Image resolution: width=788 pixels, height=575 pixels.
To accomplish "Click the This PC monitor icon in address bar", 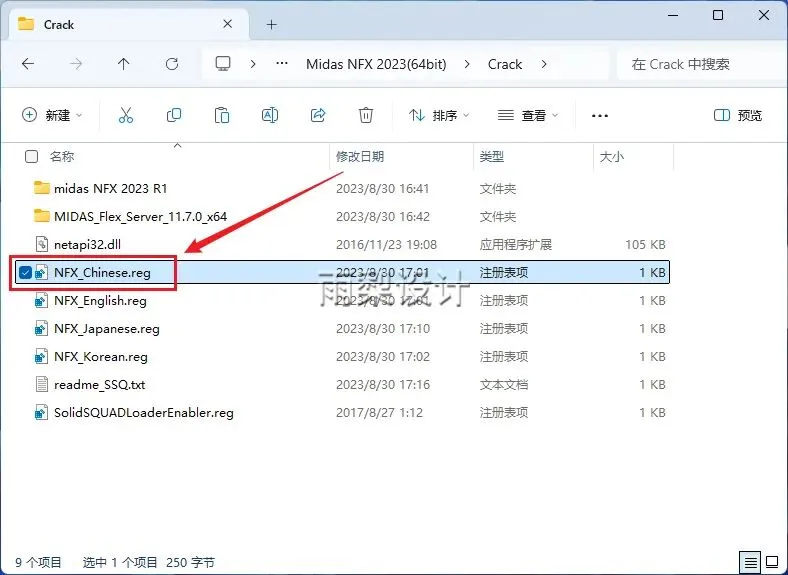I will (223, 63).
